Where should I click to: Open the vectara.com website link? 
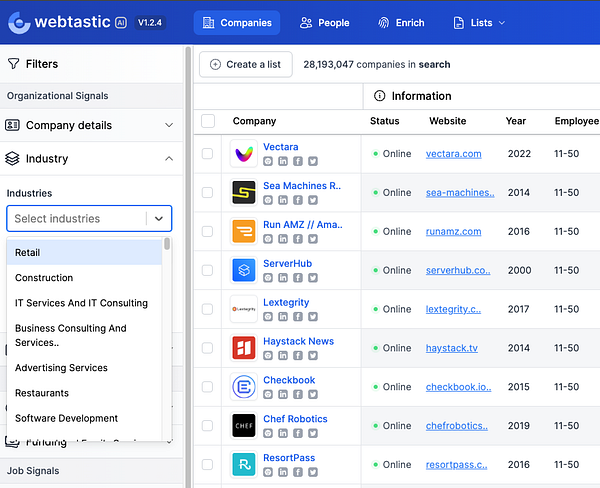pyautogui.click(x=453, y=154)
